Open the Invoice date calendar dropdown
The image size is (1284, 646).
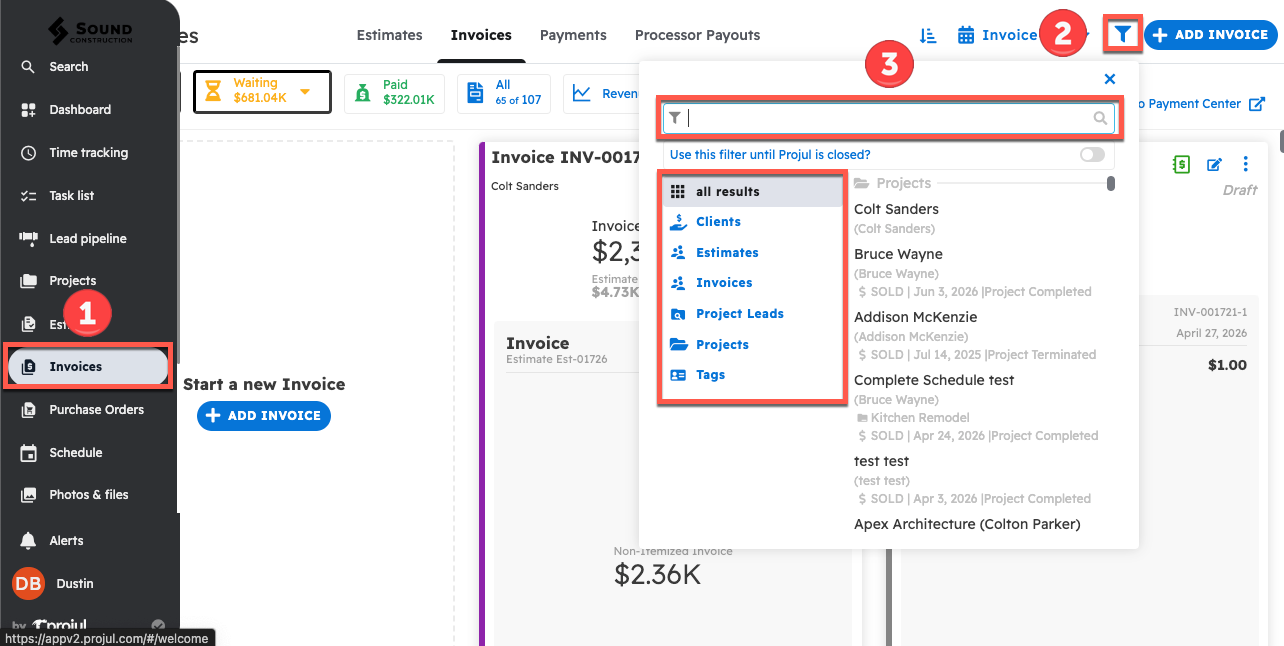(x=998, y=35)
